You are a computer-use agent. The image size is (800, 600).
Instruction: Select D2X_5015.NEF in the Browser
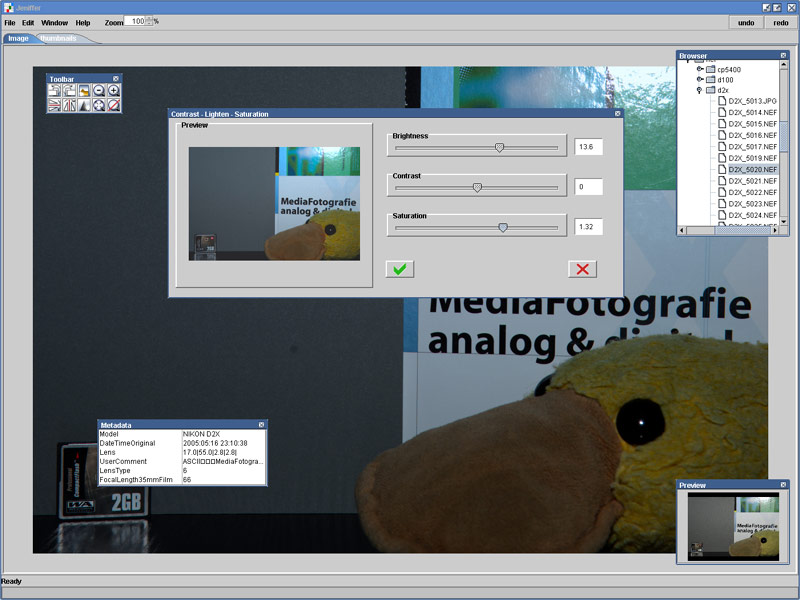point(753,124)
